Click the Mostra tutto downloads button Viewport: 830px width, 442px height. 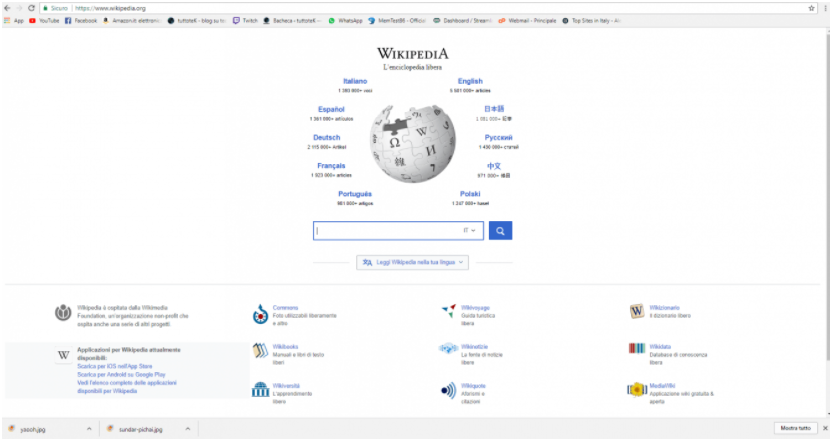pos(795,428)
